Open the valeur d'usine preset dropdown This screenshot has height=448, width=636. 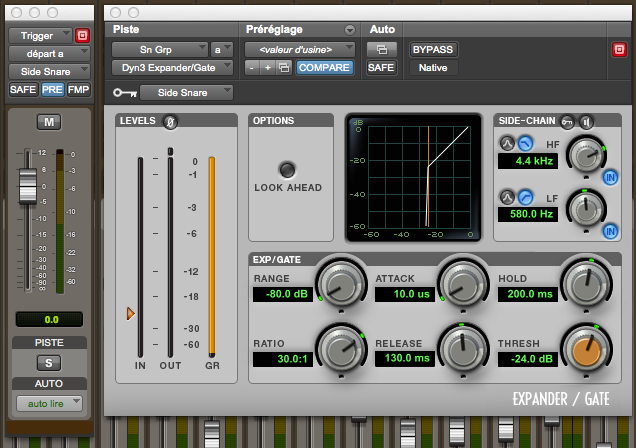(x=300, y=49)
